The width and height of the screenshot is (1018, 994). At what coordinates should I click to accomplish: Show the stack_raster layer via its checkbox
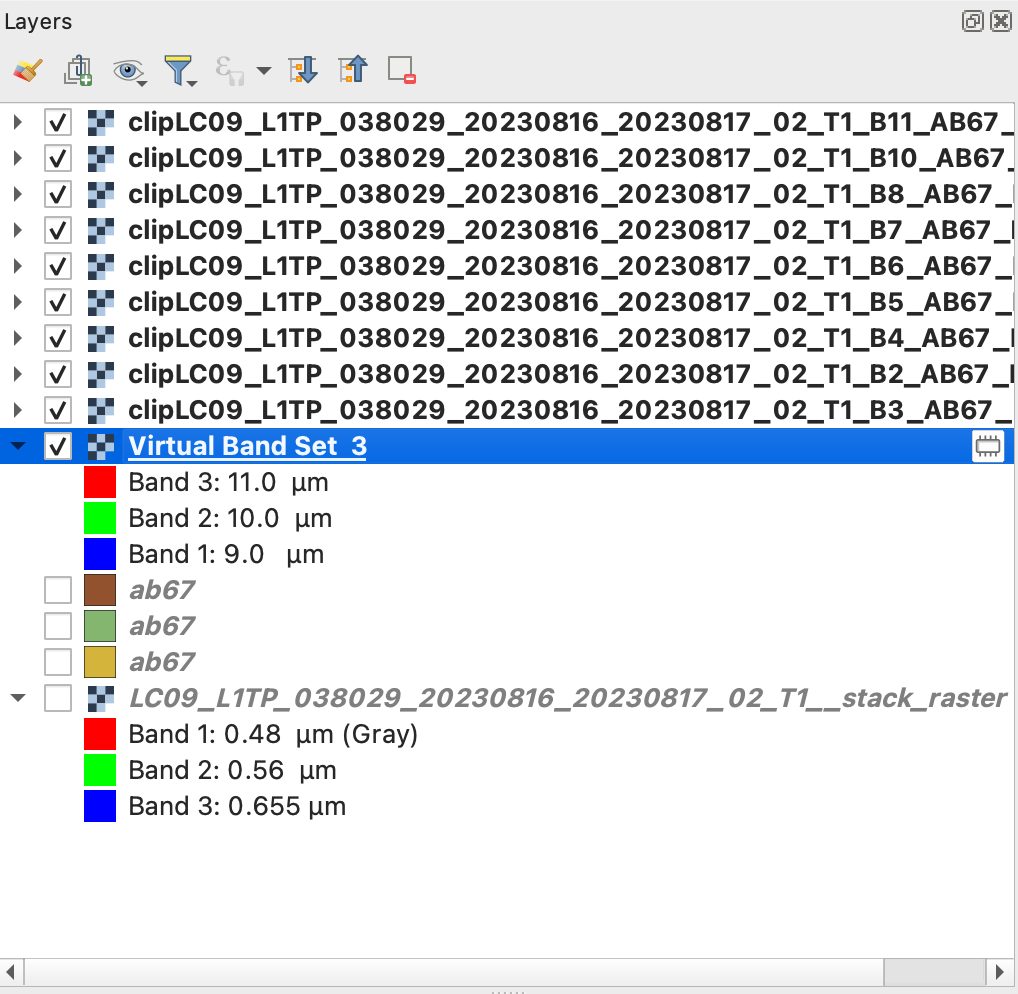click(x=58, y=699)
